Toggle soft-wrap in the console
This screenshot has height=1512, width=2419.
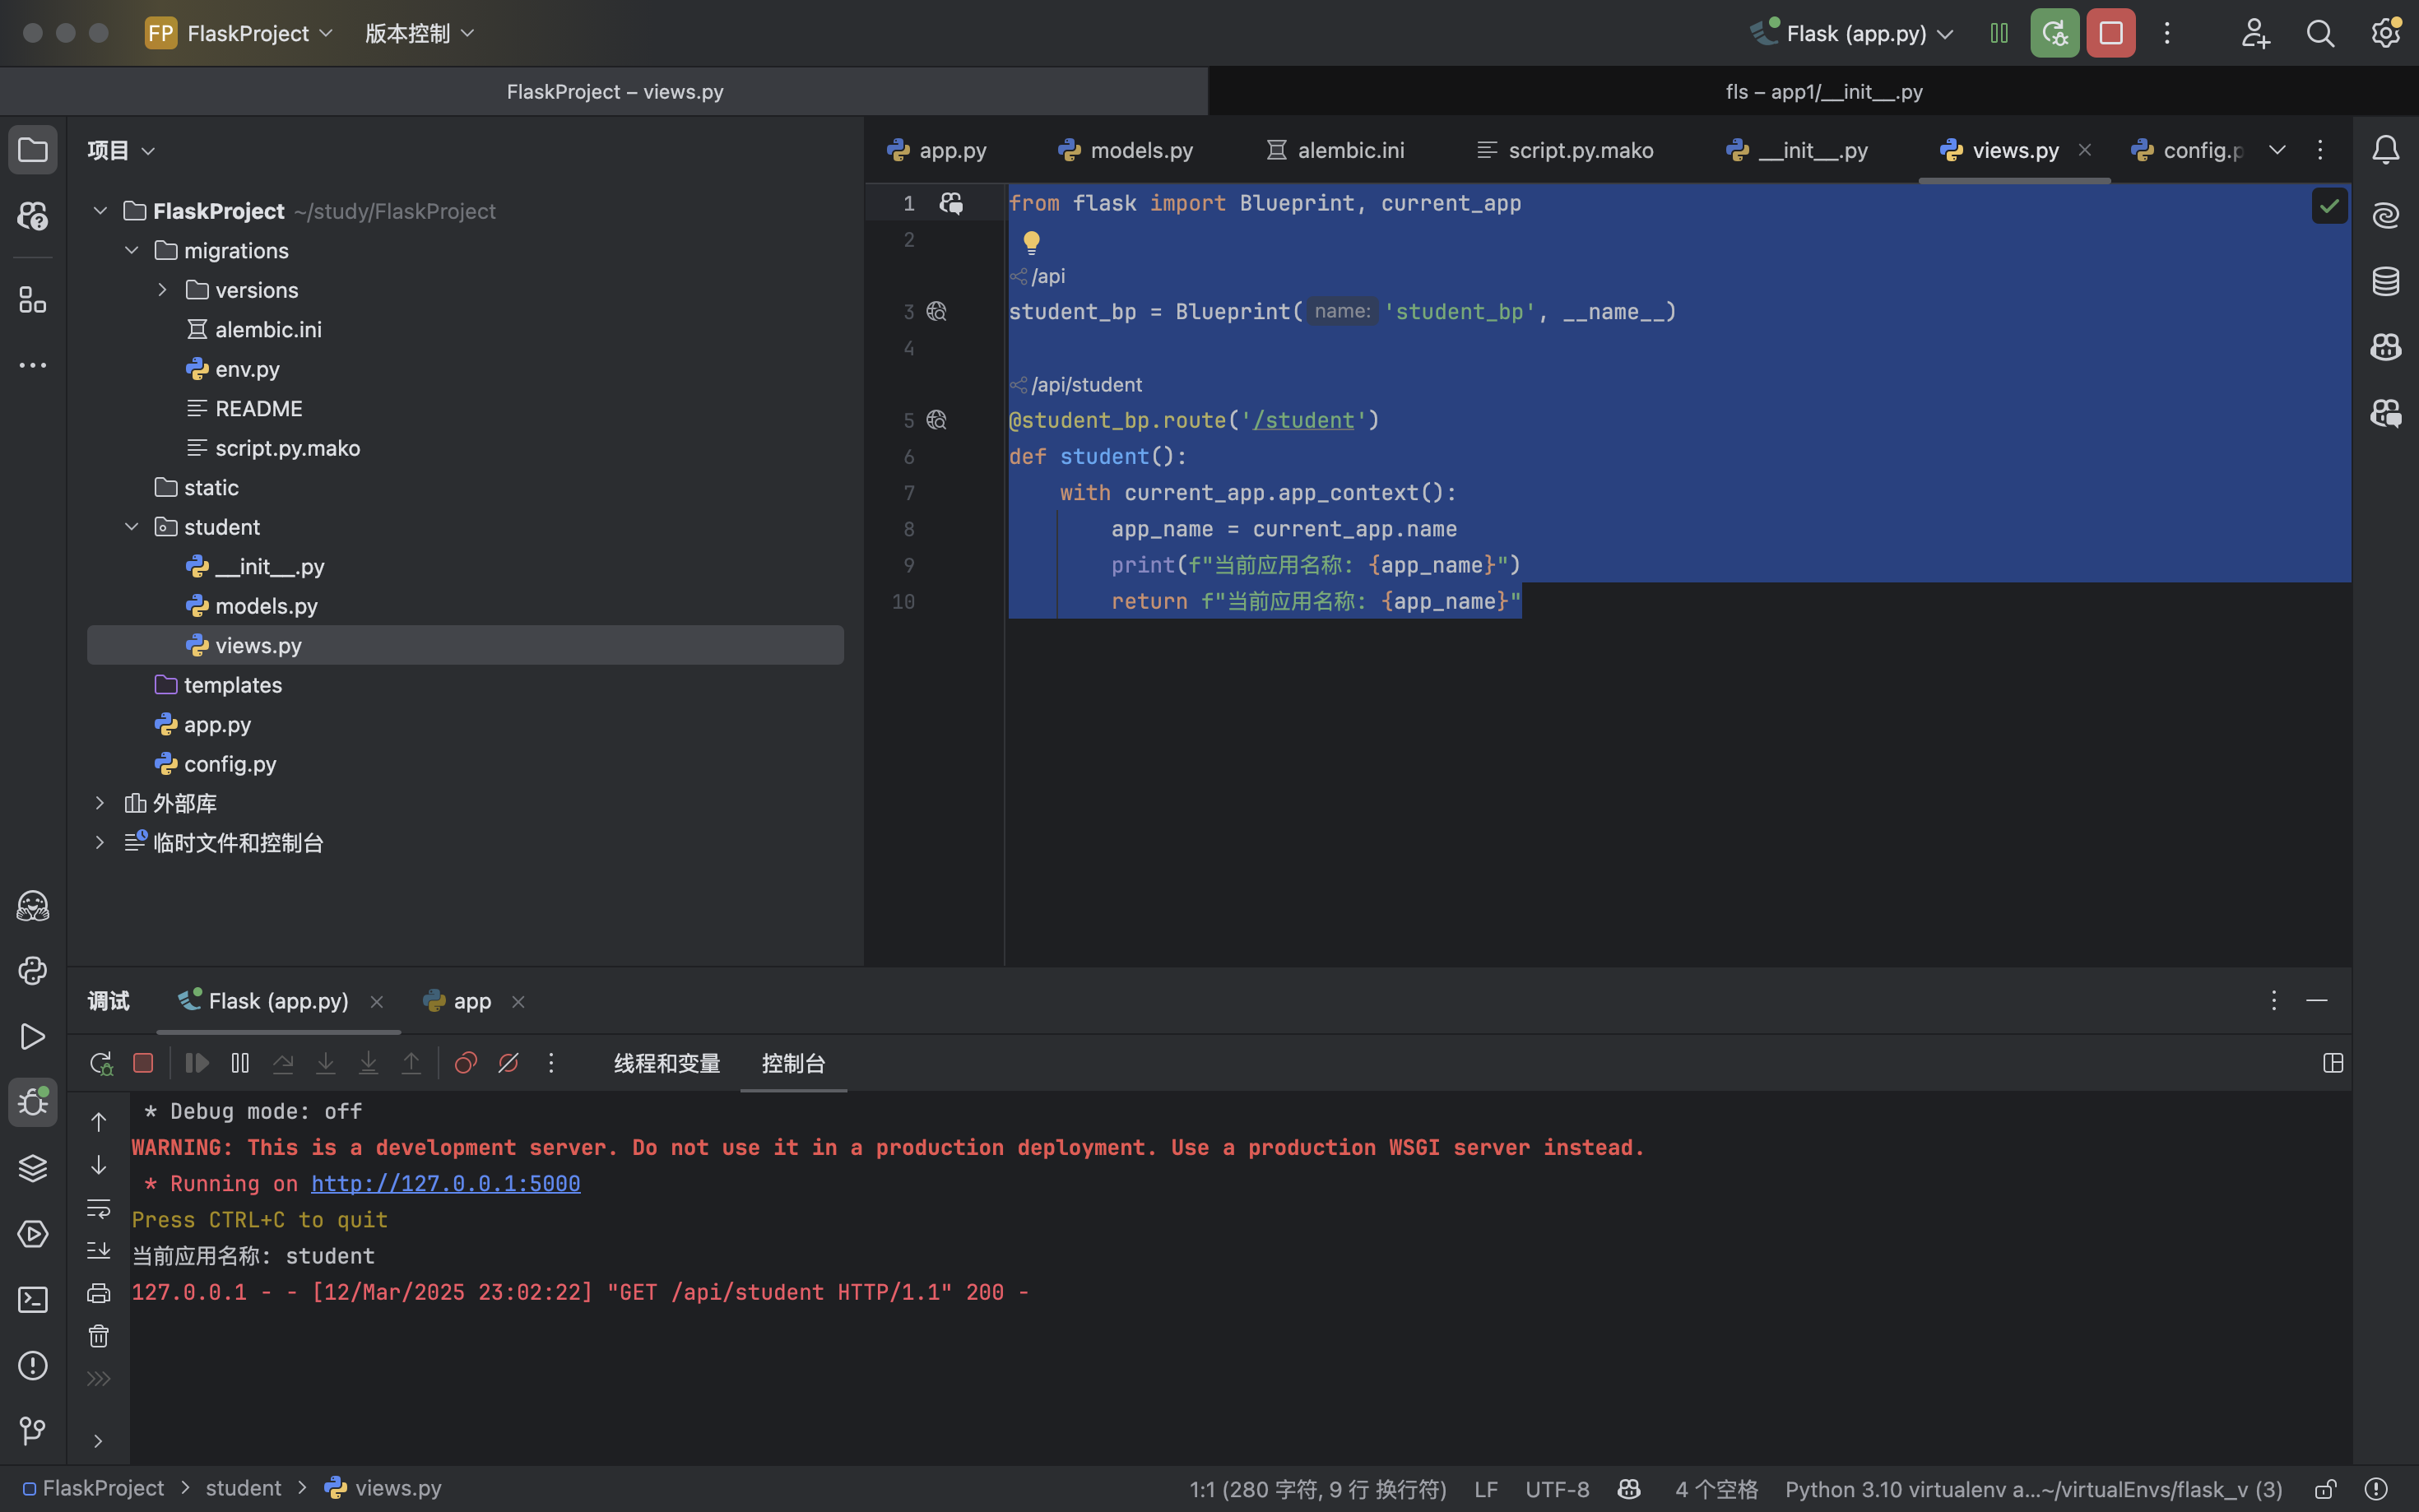pyautogui.click(x=98, y=1208)
